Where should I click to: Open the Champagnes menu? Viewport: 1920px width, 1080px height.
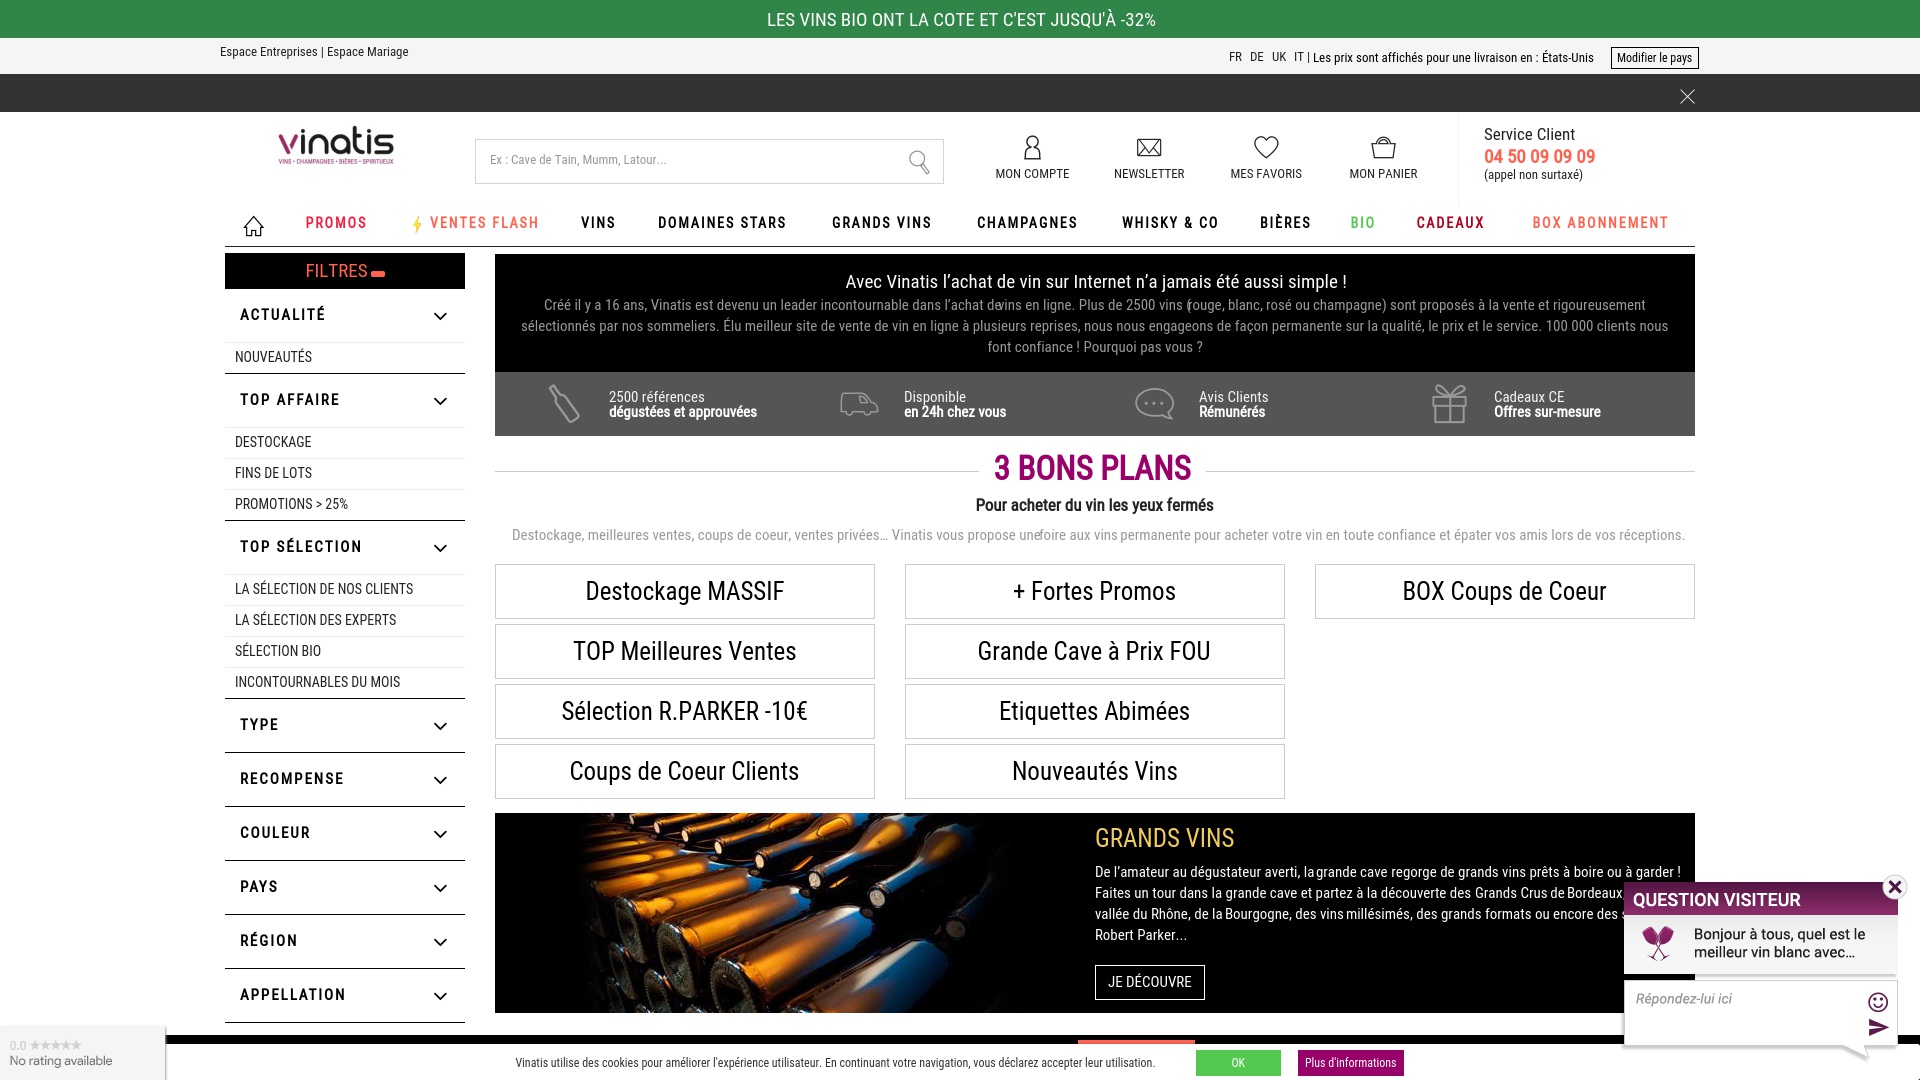1027,223
